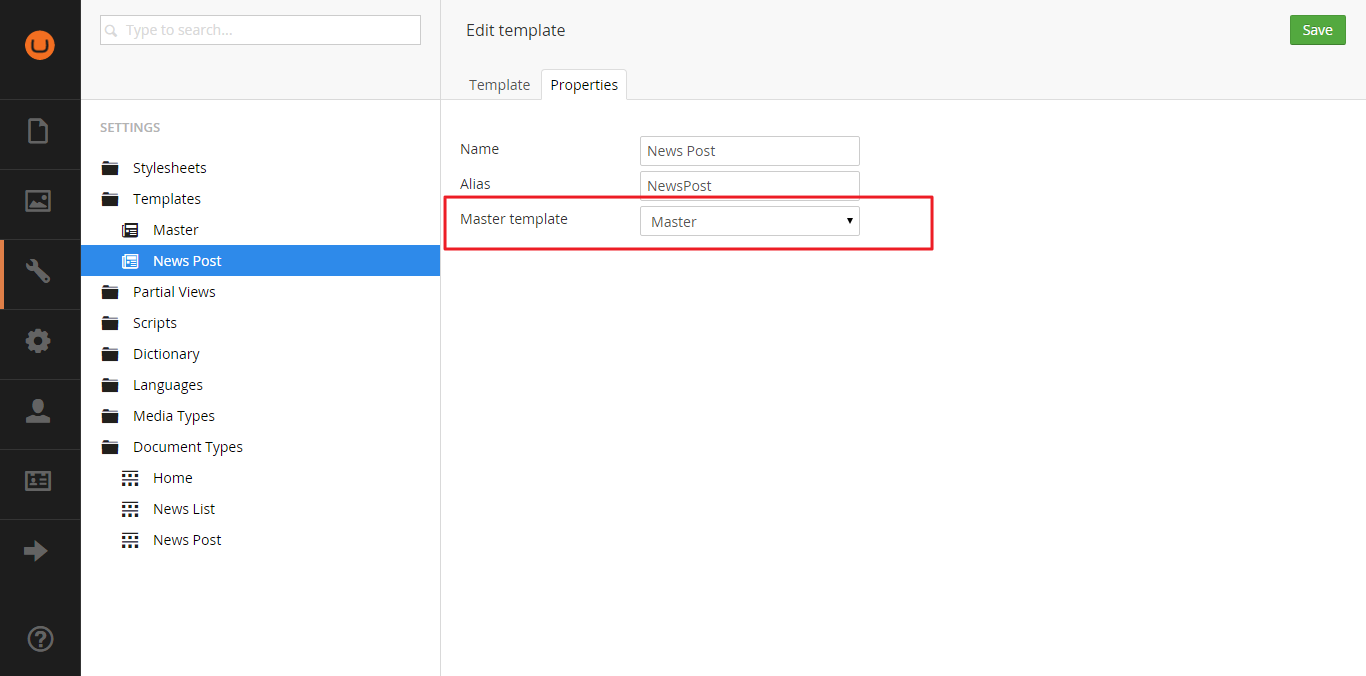1366x676 pixels.
Task: Open the Settings section wrench icon
Action: click(38, 271)
